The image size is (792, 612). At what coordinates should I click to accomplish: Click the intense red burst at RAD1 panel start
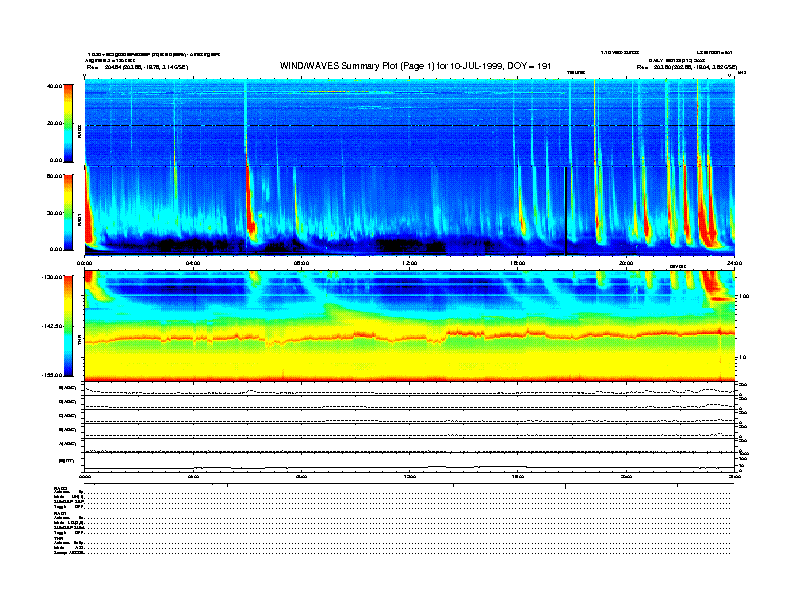[89, 225]
